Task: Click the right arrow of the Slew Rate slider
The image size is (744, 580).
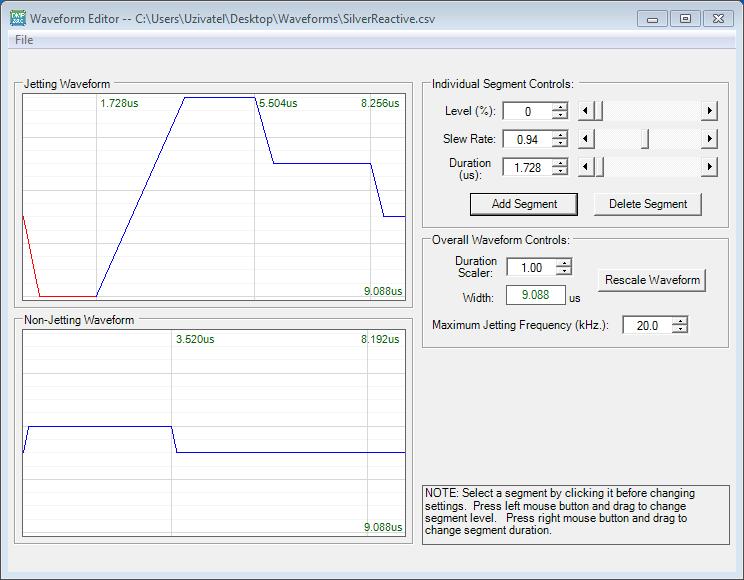Action: click(709, 139)
